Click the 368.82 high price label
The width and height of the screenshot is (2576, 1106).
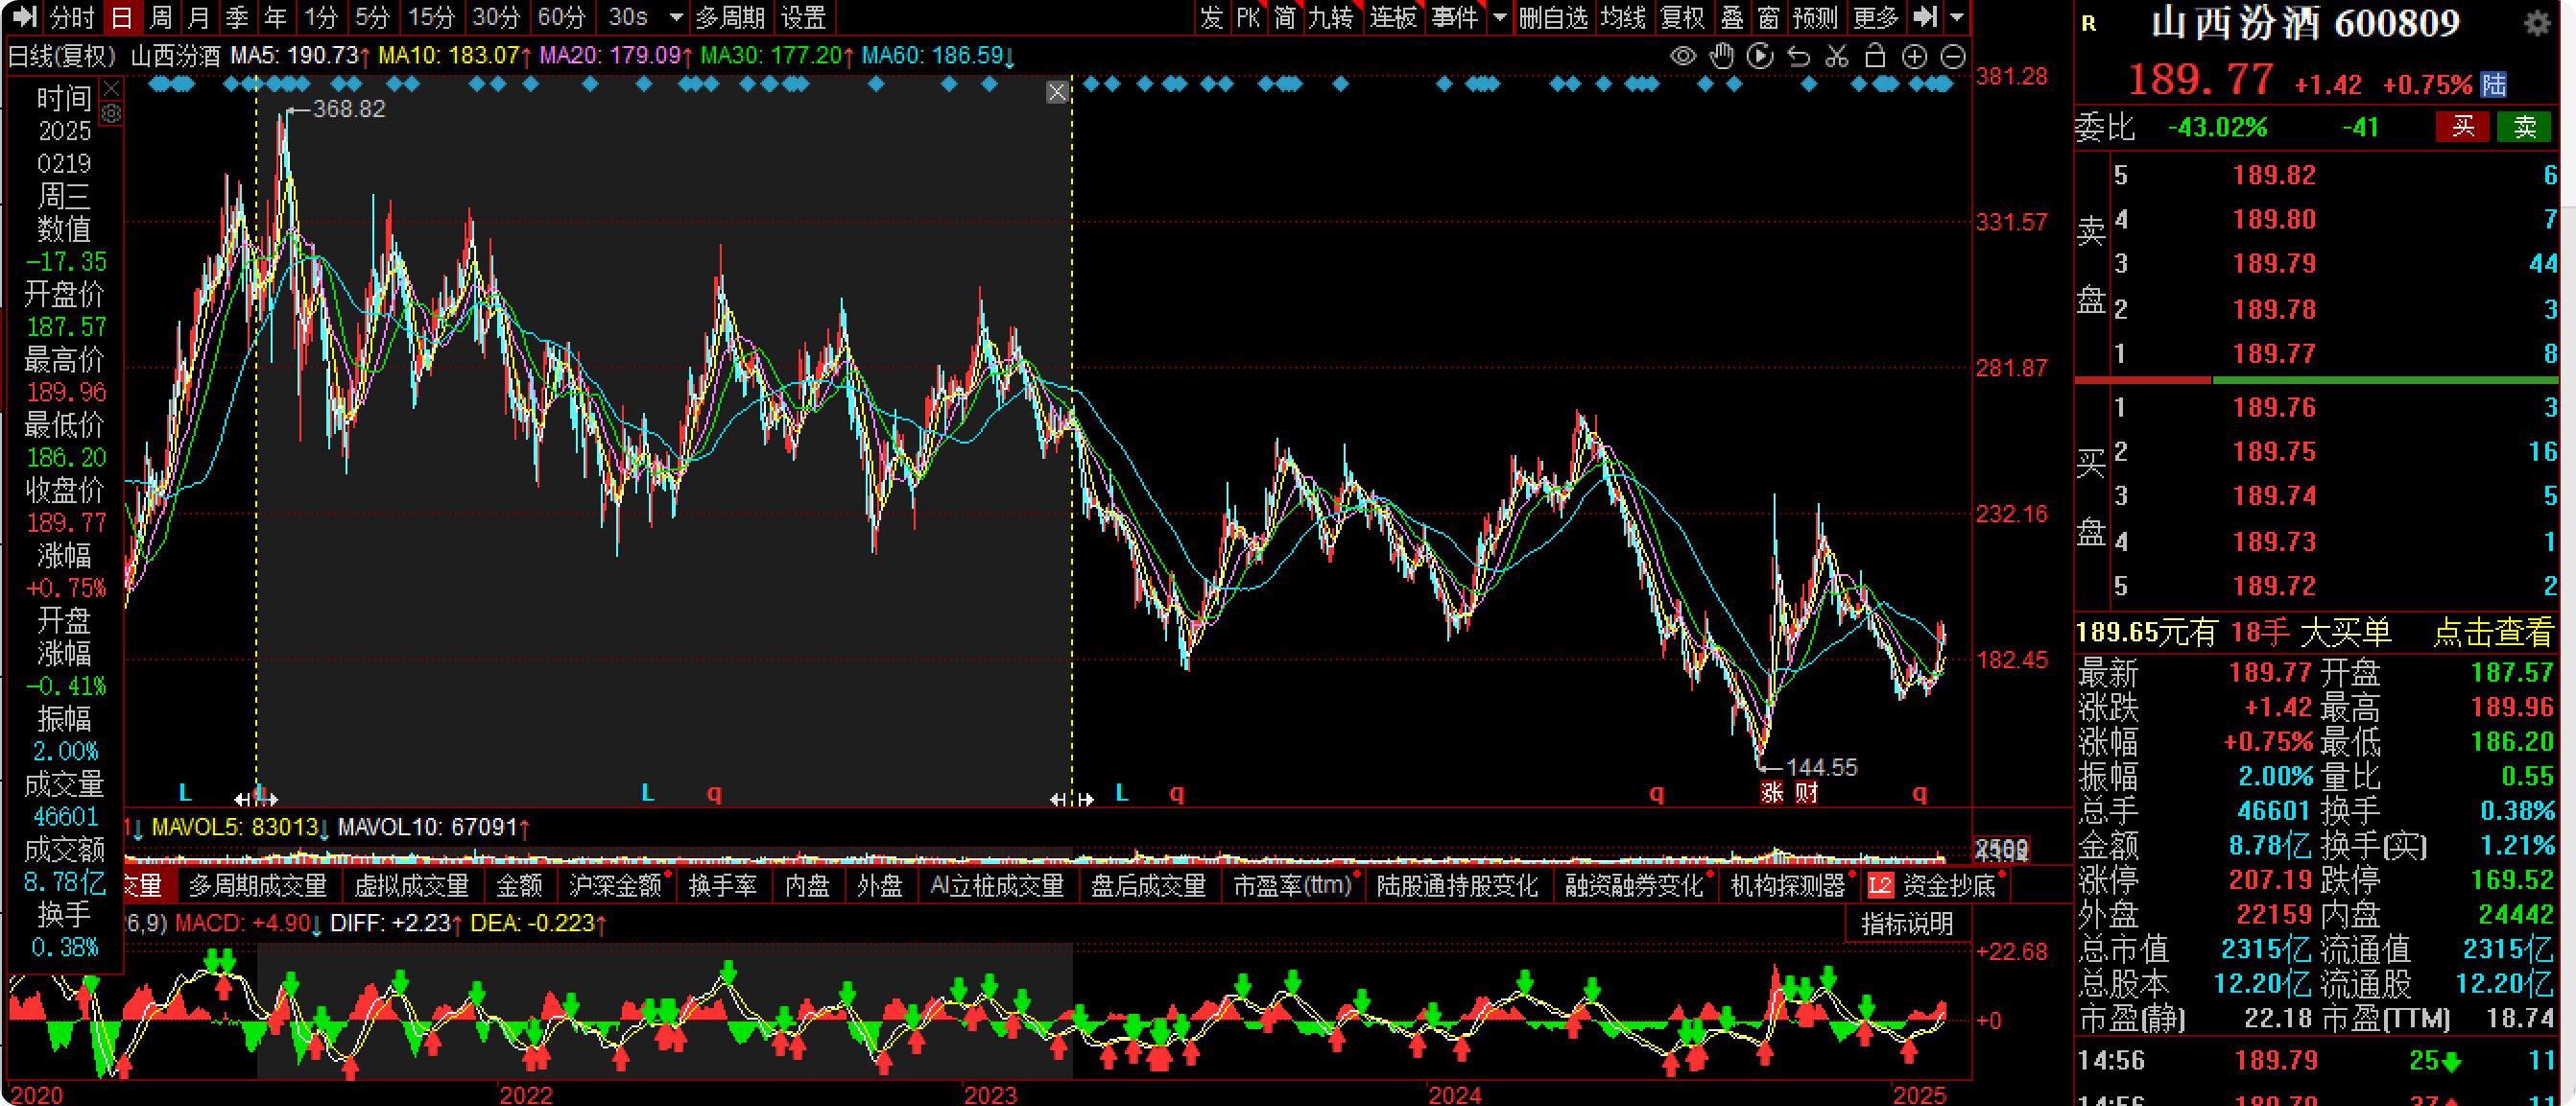click(x=349, y=109)
